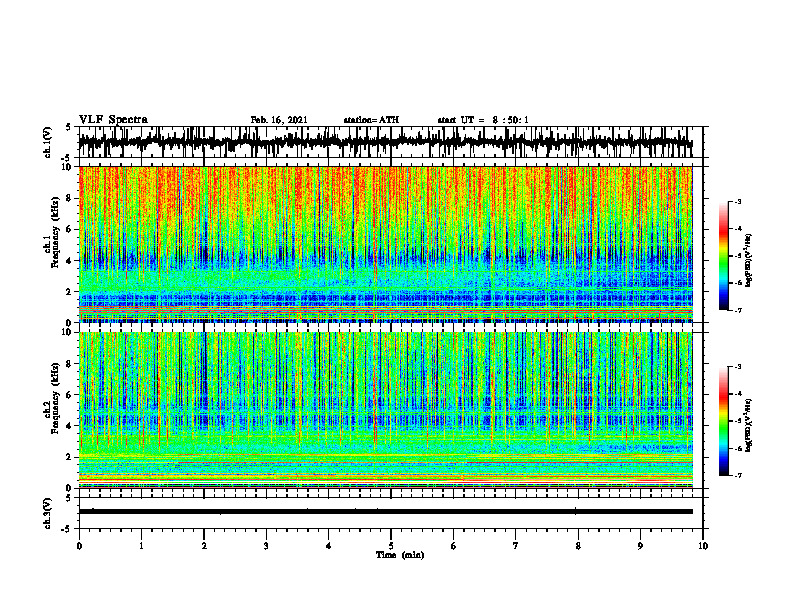The image size is (792, 612).
Task: Click the "ch.1(V)" waveform axis label
Action: (x=48, y=143)
